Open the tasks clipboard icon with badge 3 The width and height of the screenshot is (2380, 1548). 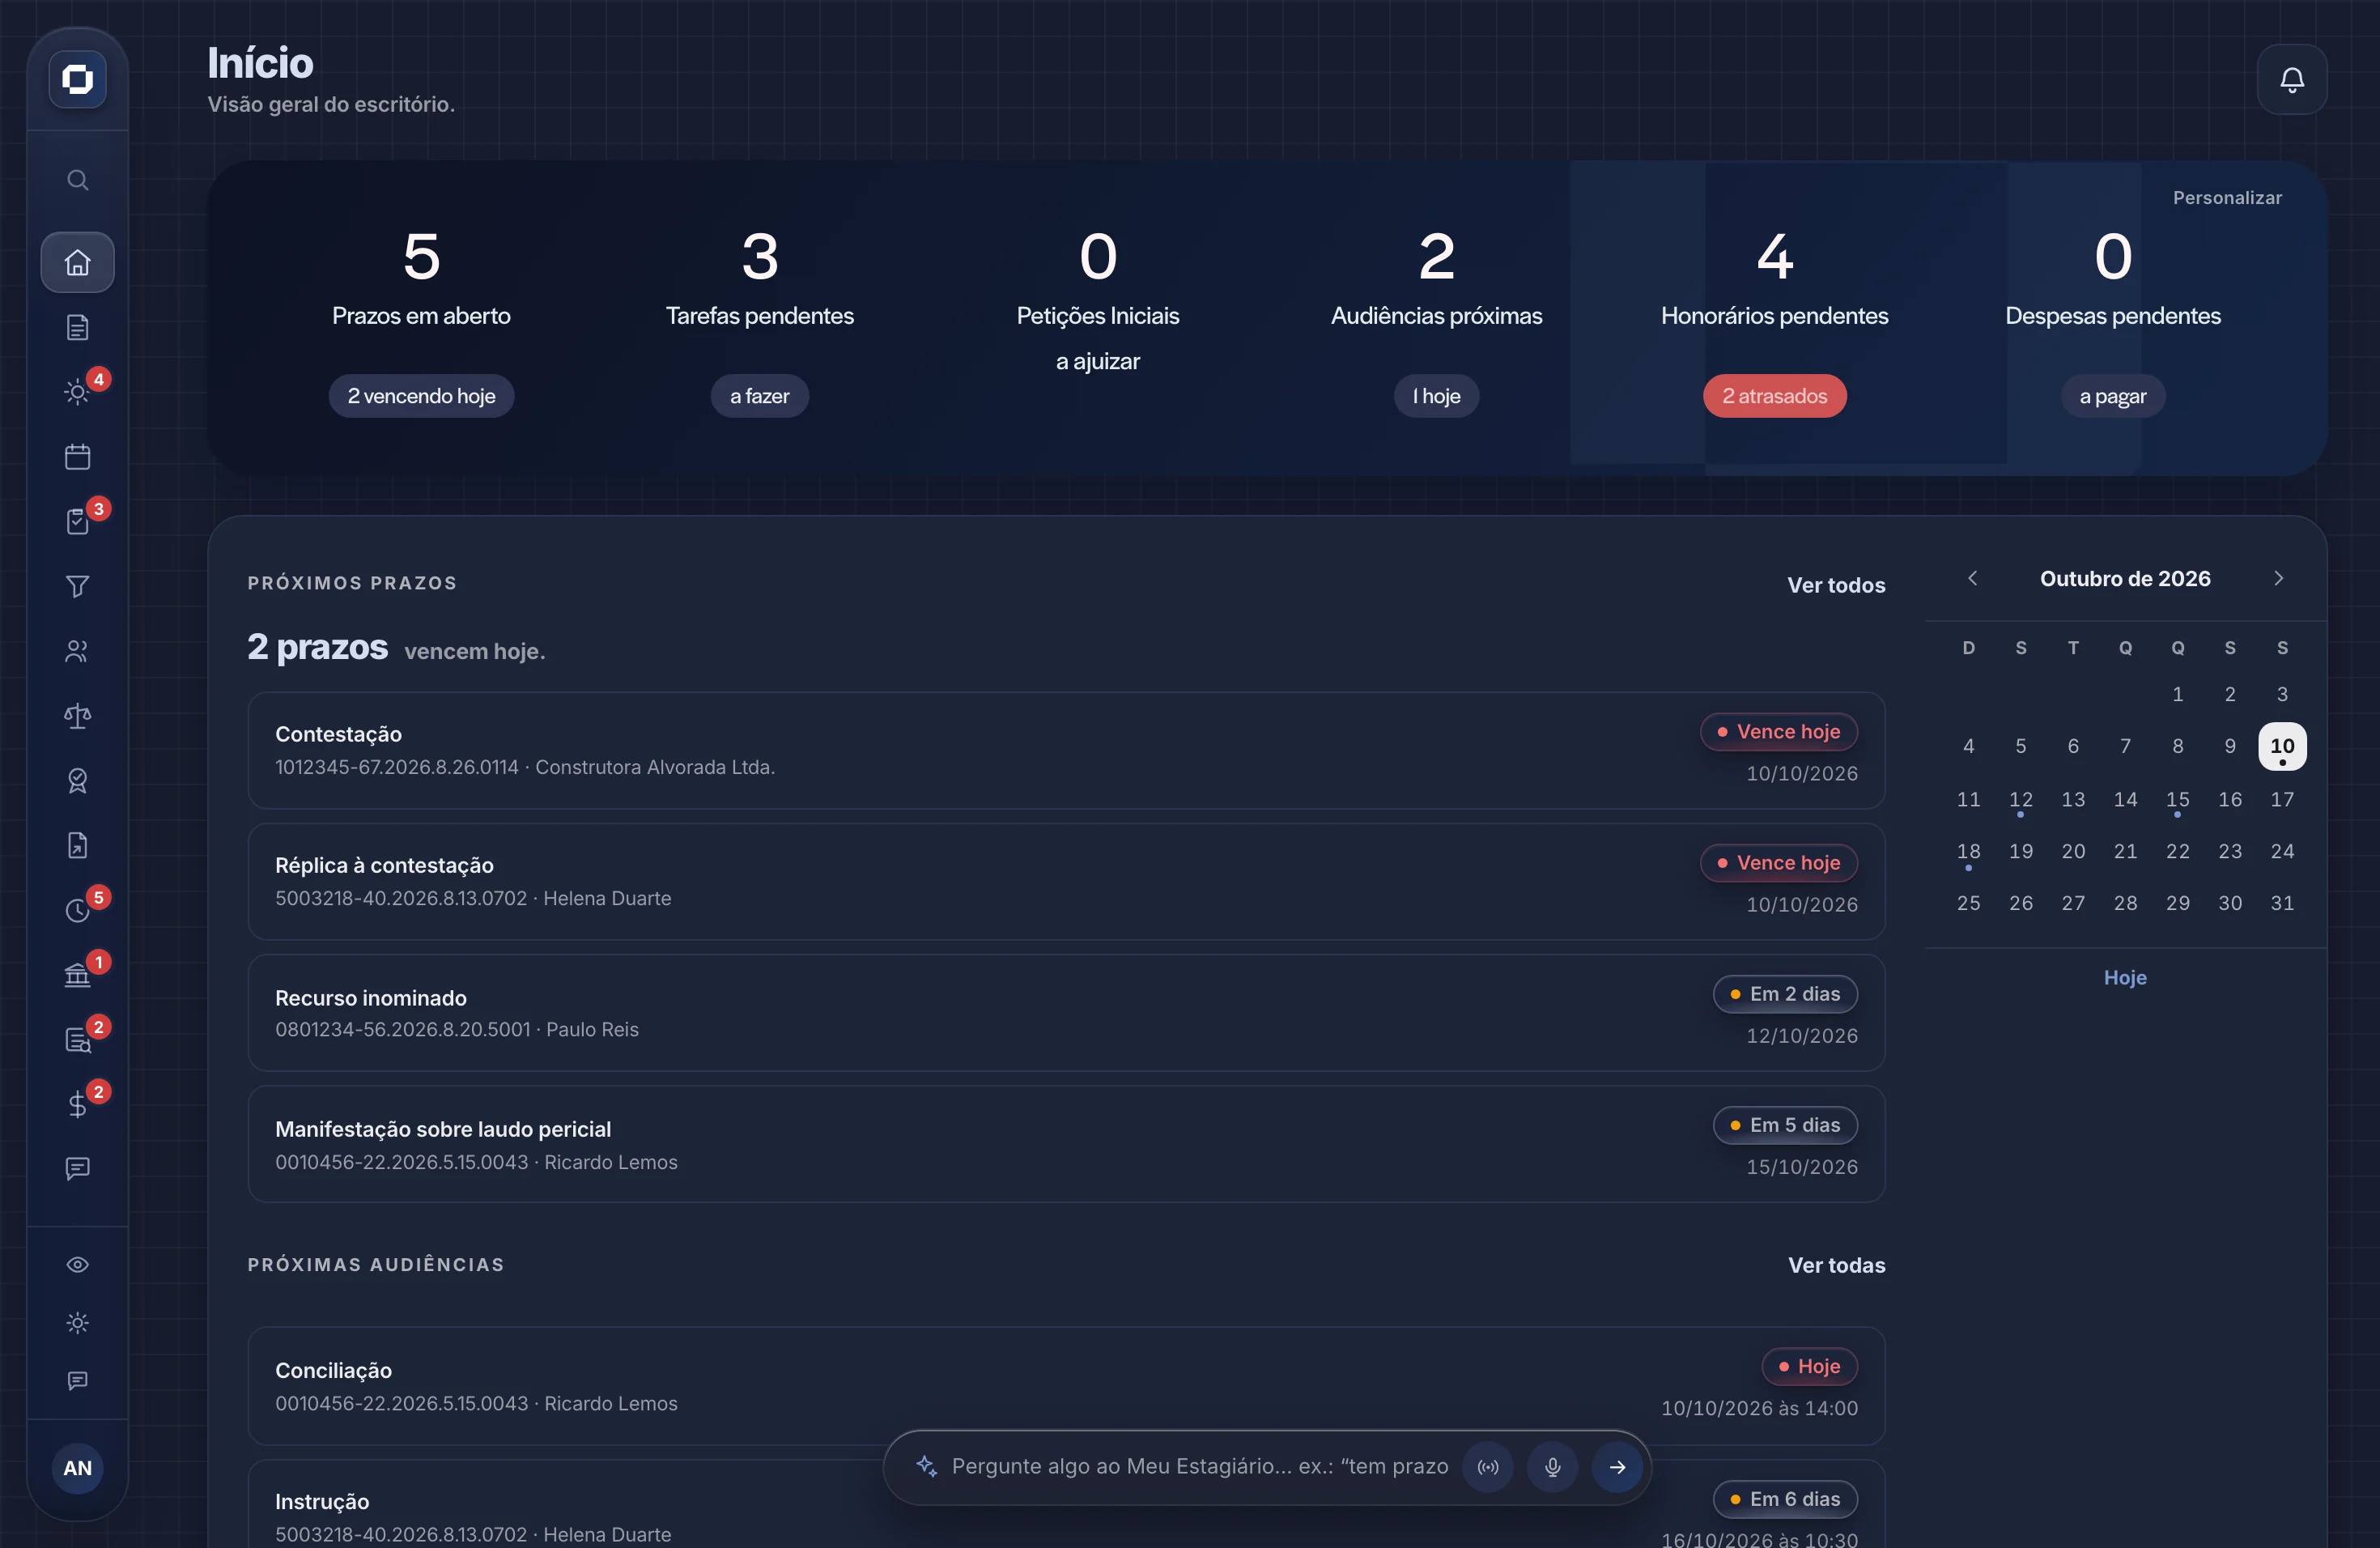77,522
